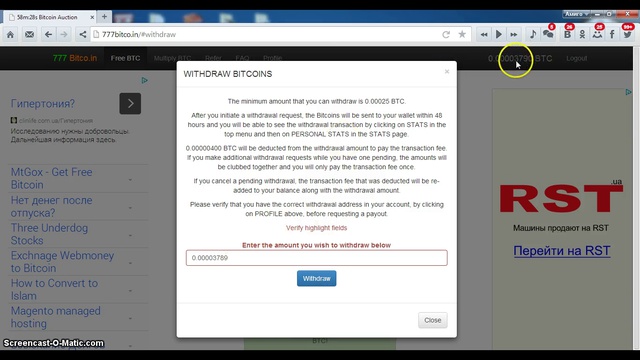The height and width of the screenshot is (360, 640).
Task: Open How to Convert to Islam link
Action: (54, 289)
